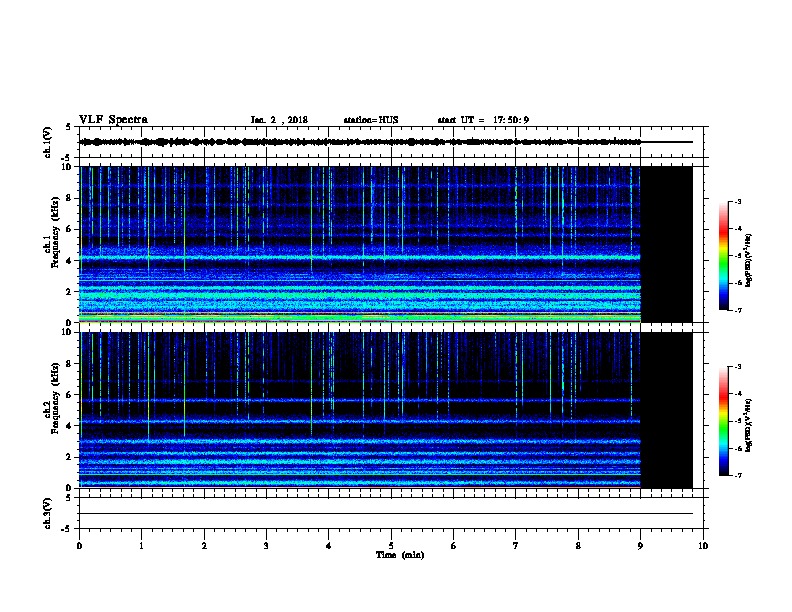
Task: Click inside the ch.2 spectrogram panel
Action: (386, 410)
